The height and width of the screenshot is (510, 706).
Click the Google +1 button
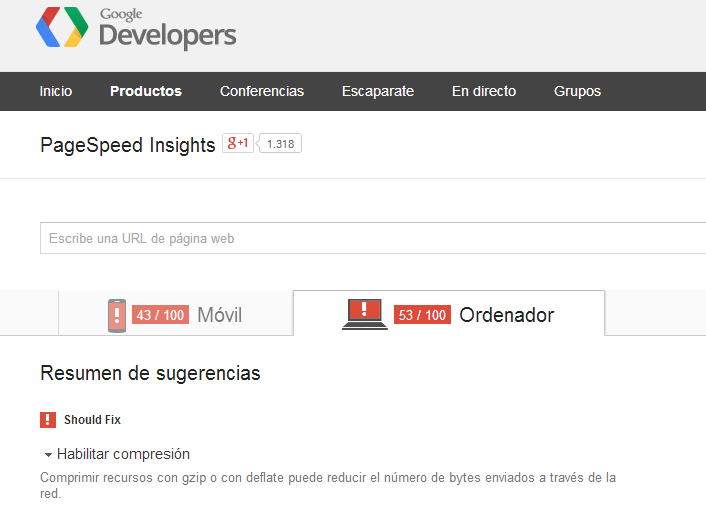click(238, 143)
